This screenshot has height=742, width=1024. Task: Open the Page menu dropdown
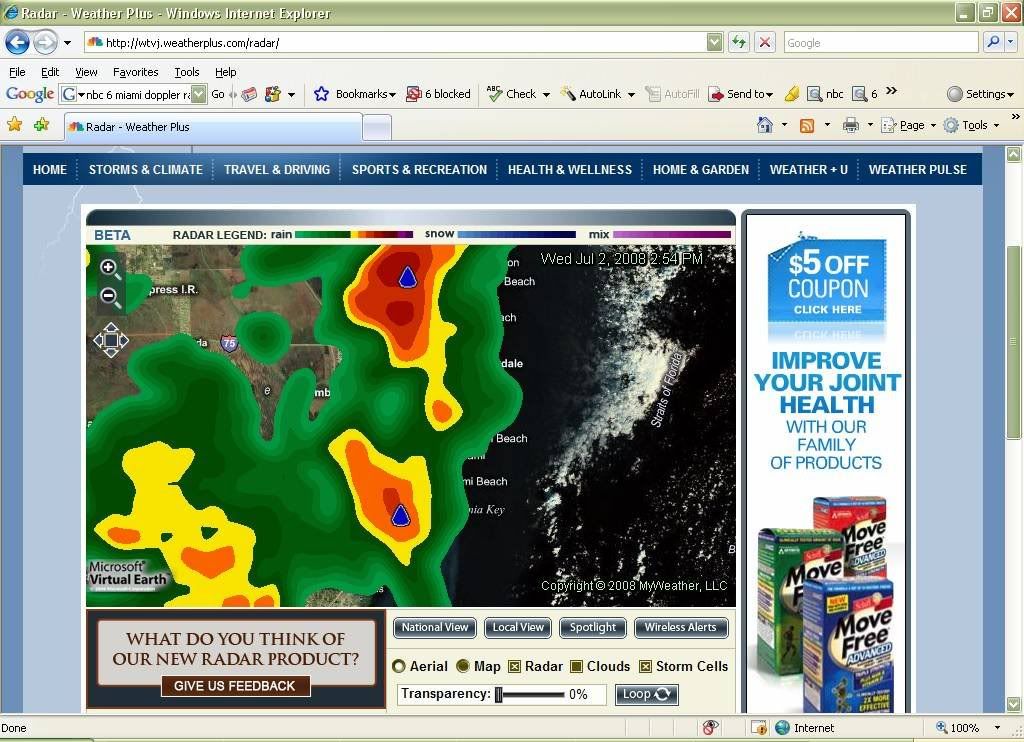(933, 125)
